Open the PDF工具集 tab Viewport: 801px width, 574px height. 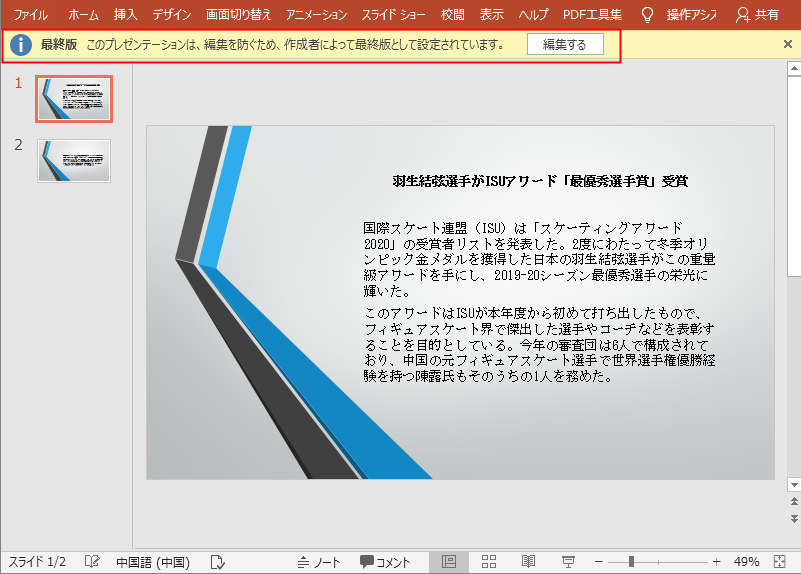point(593,15)
